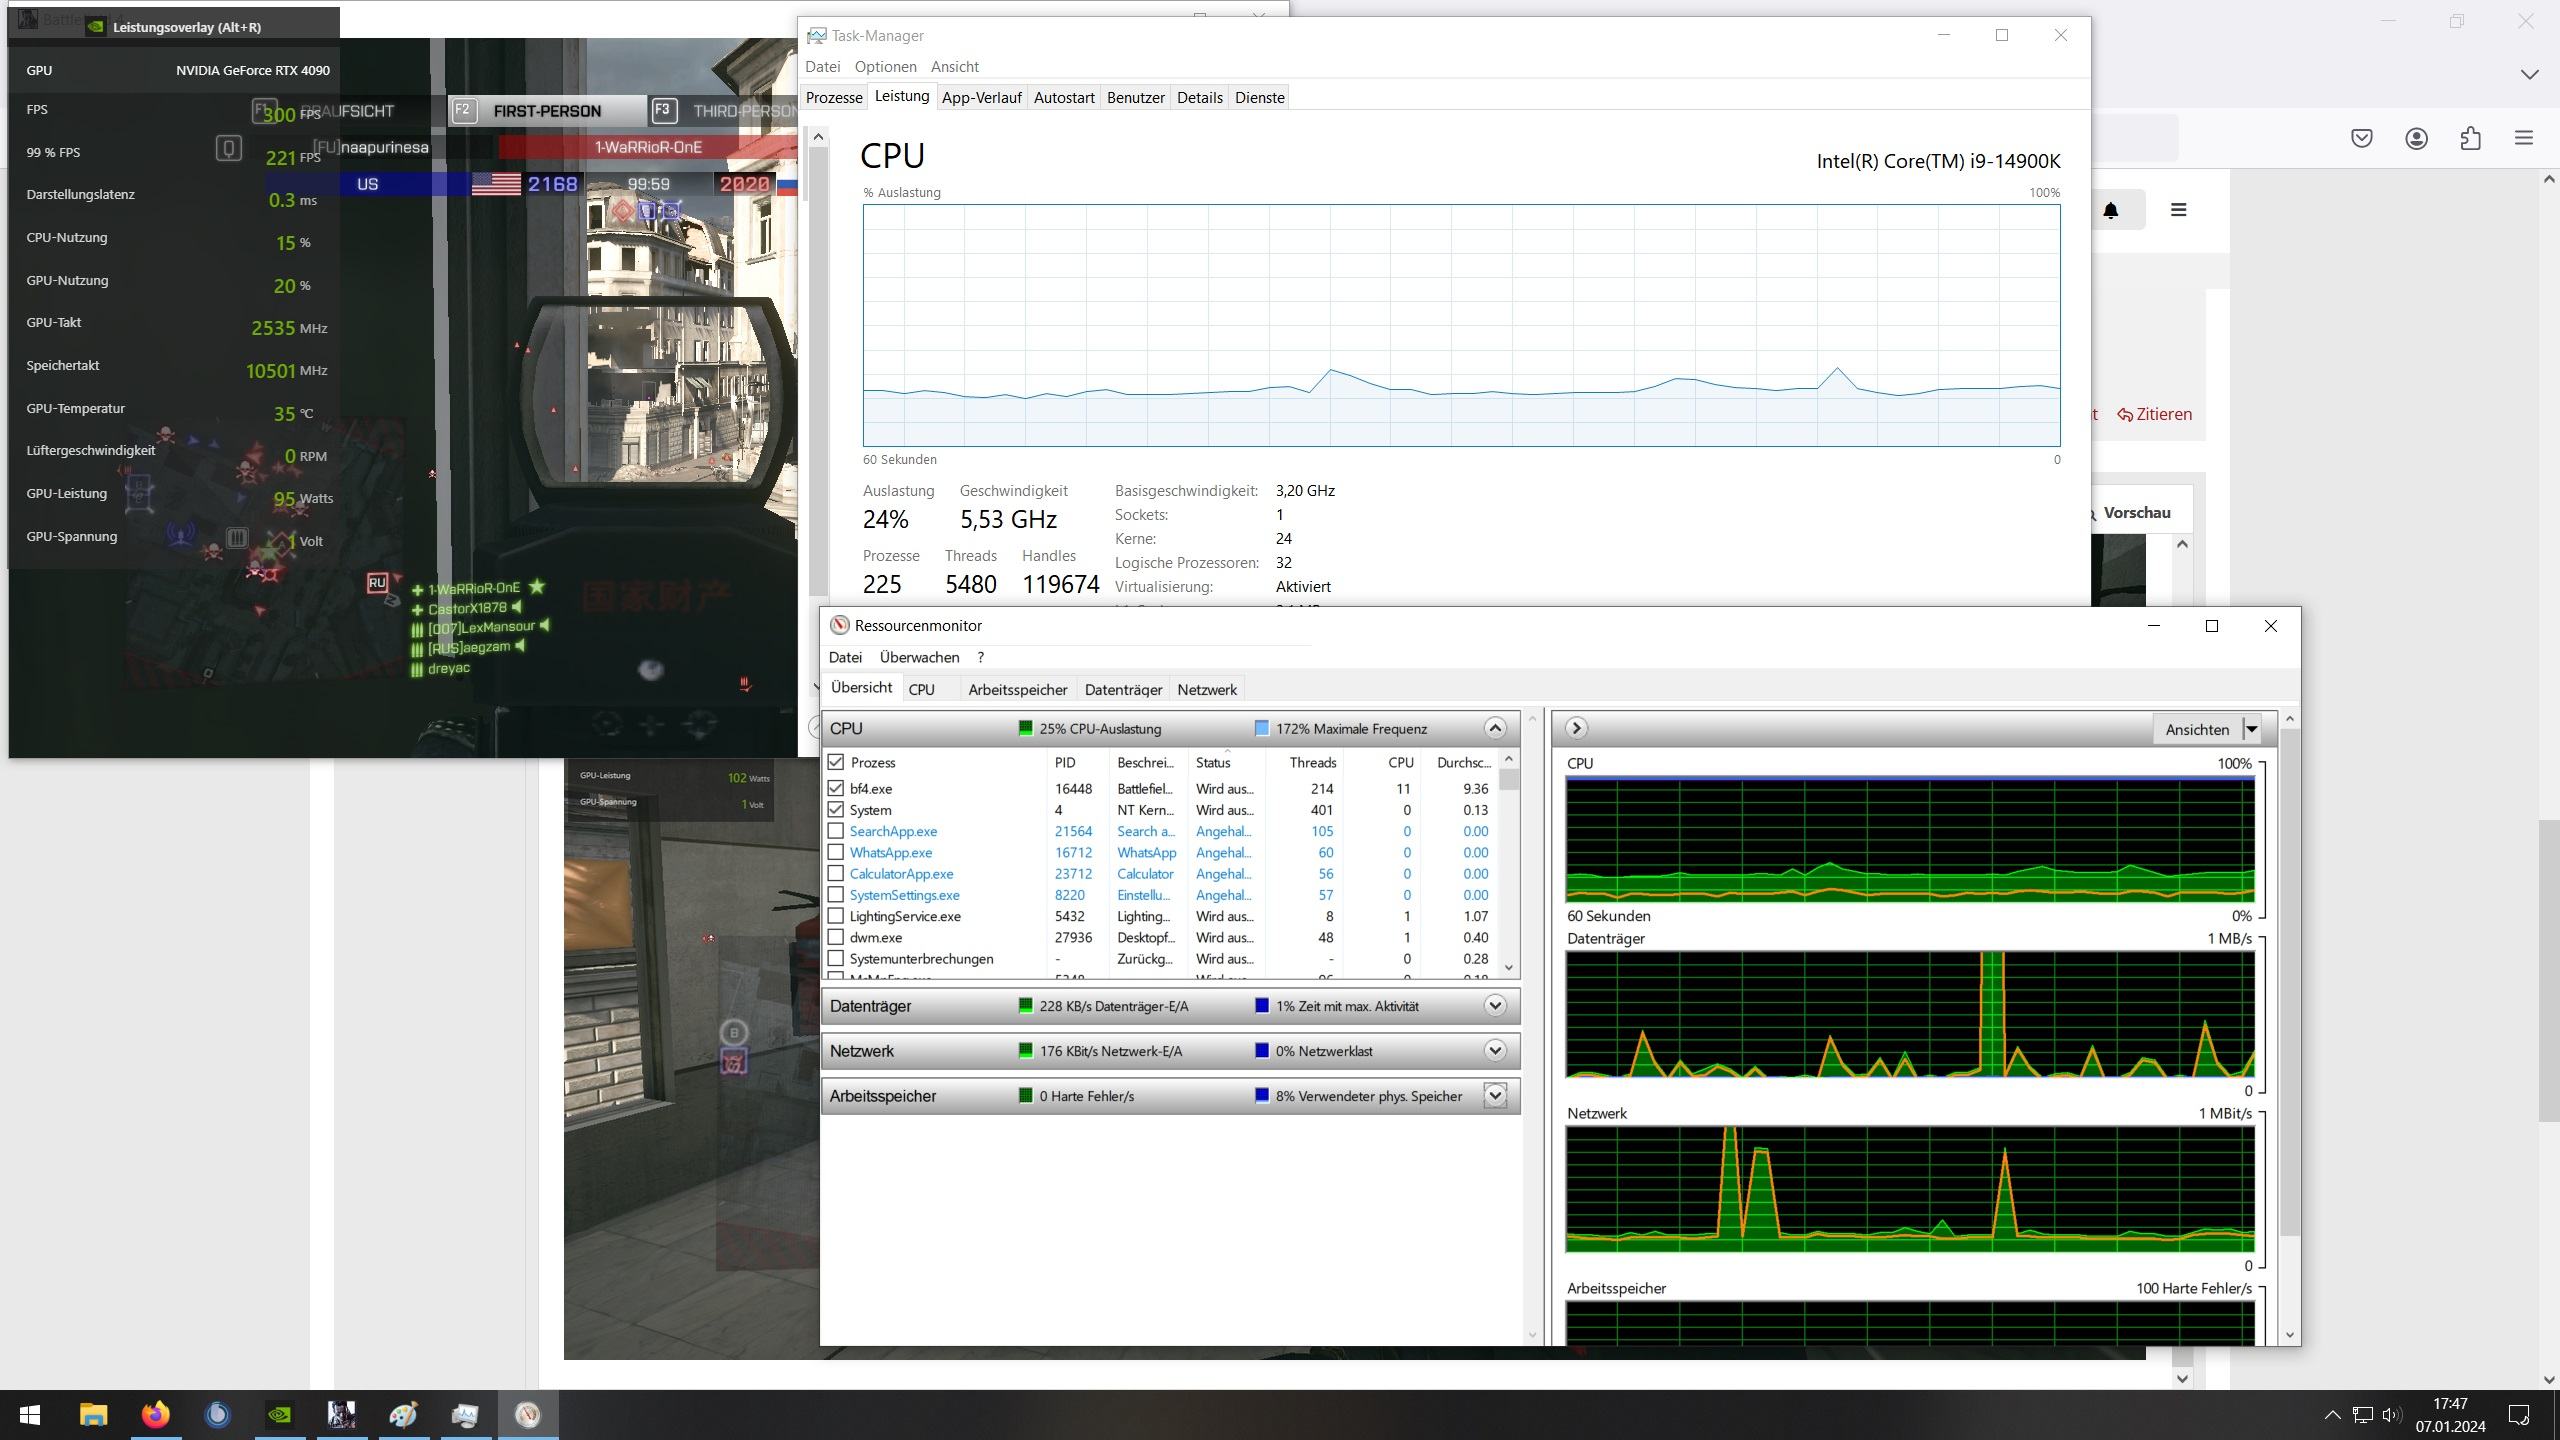Expand the Arbeitsspeicher section
The height and width of the screenshot is (1440, 2560).
(x=1495, y=1096)
